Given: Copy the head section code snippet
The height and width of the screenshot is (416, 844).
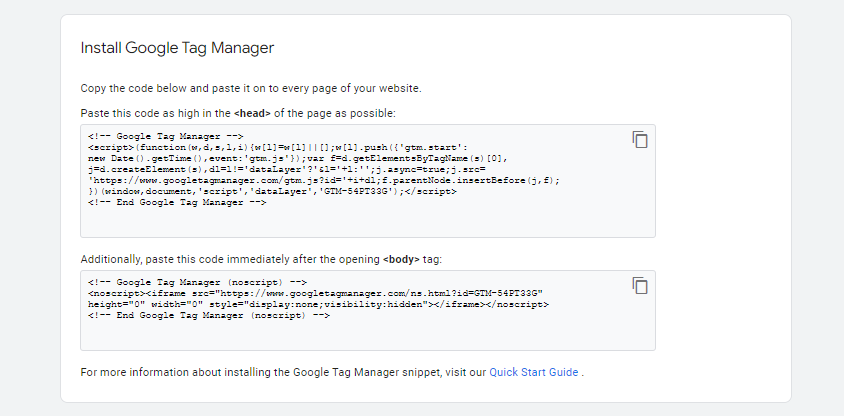Looking at the screenshot, I should point(640,140).
